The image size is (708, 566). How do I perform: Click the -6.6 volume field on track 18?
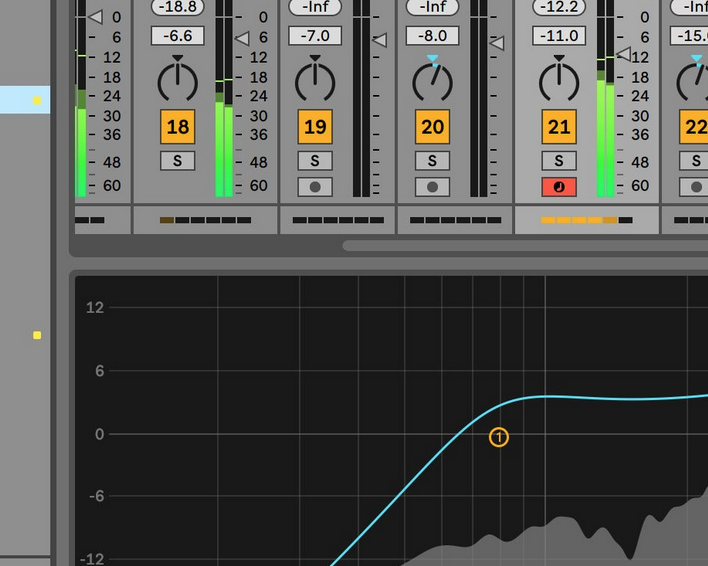pyautogui.click(x=178, y=36)
